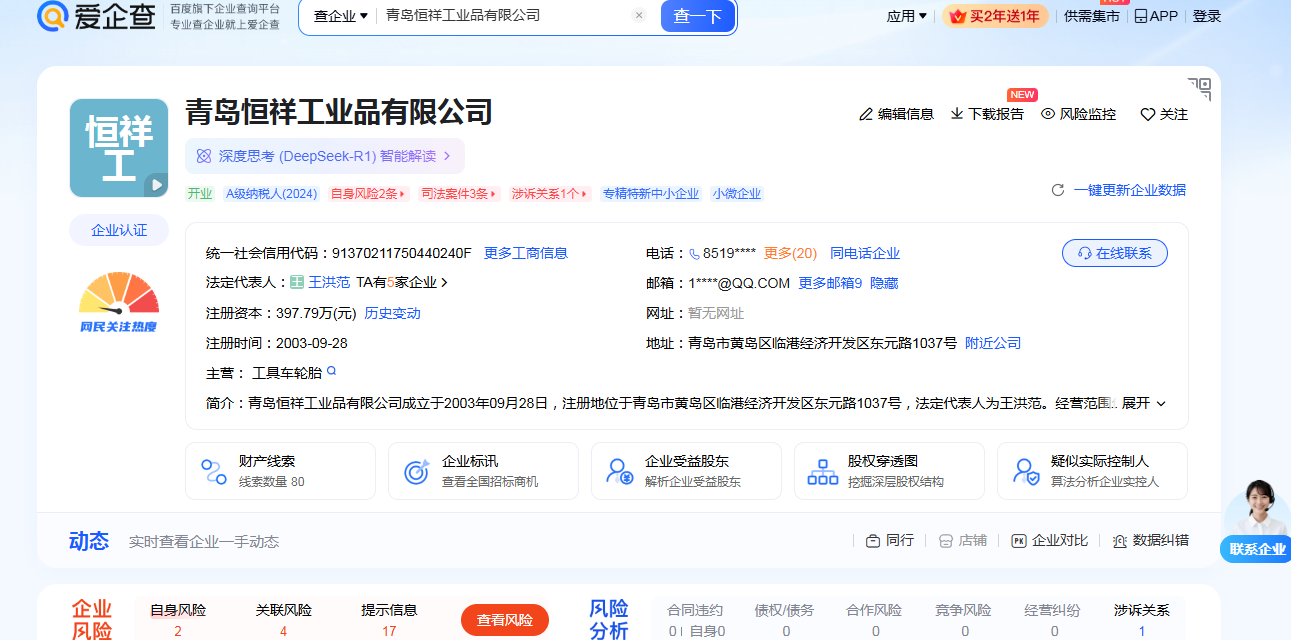Click the phone icon beside 8519****

[695, 254]
